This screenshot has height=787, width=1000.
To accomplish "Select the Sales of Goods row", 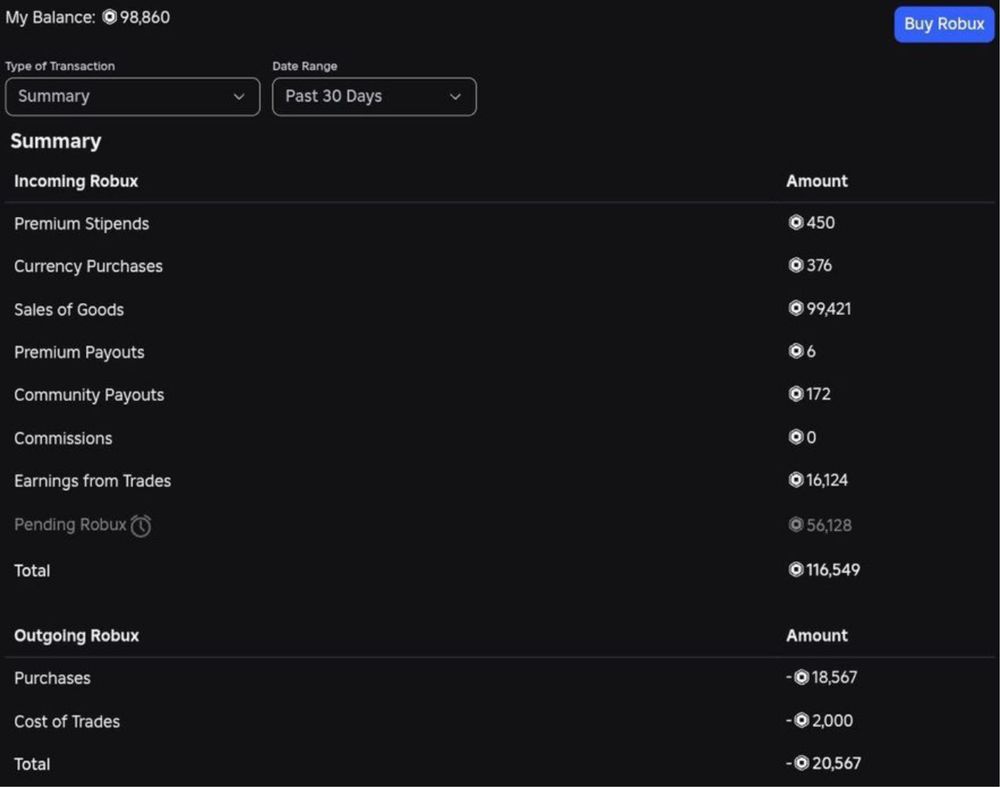I will coord(499,309).
